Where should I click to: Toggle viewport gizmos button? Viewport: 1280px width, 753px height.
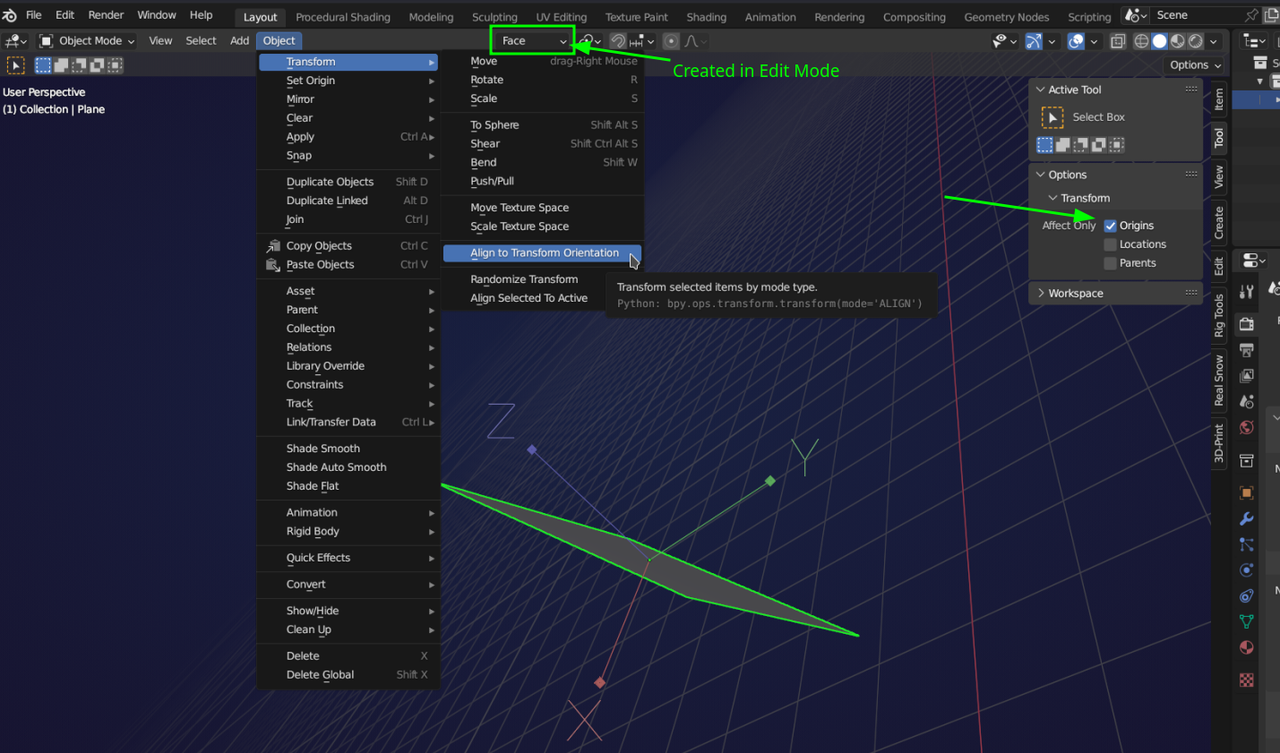1034,41
